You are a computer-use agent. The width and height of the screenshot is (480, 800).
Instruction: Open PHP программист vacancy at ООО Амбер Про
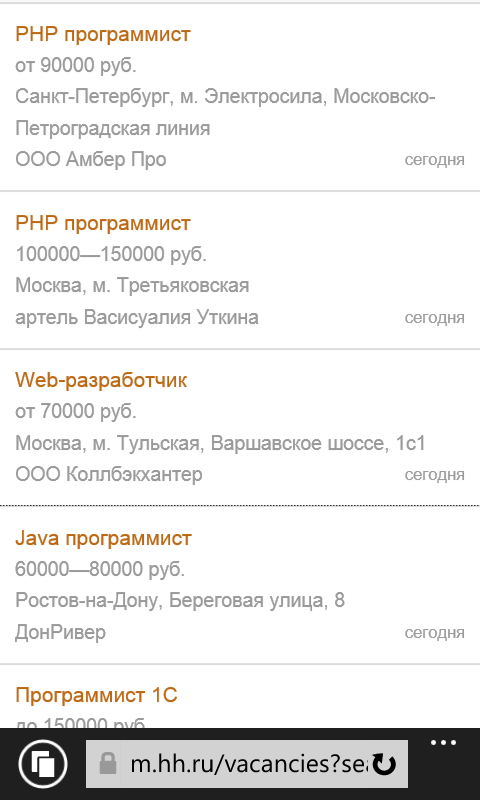pos(103,35)
